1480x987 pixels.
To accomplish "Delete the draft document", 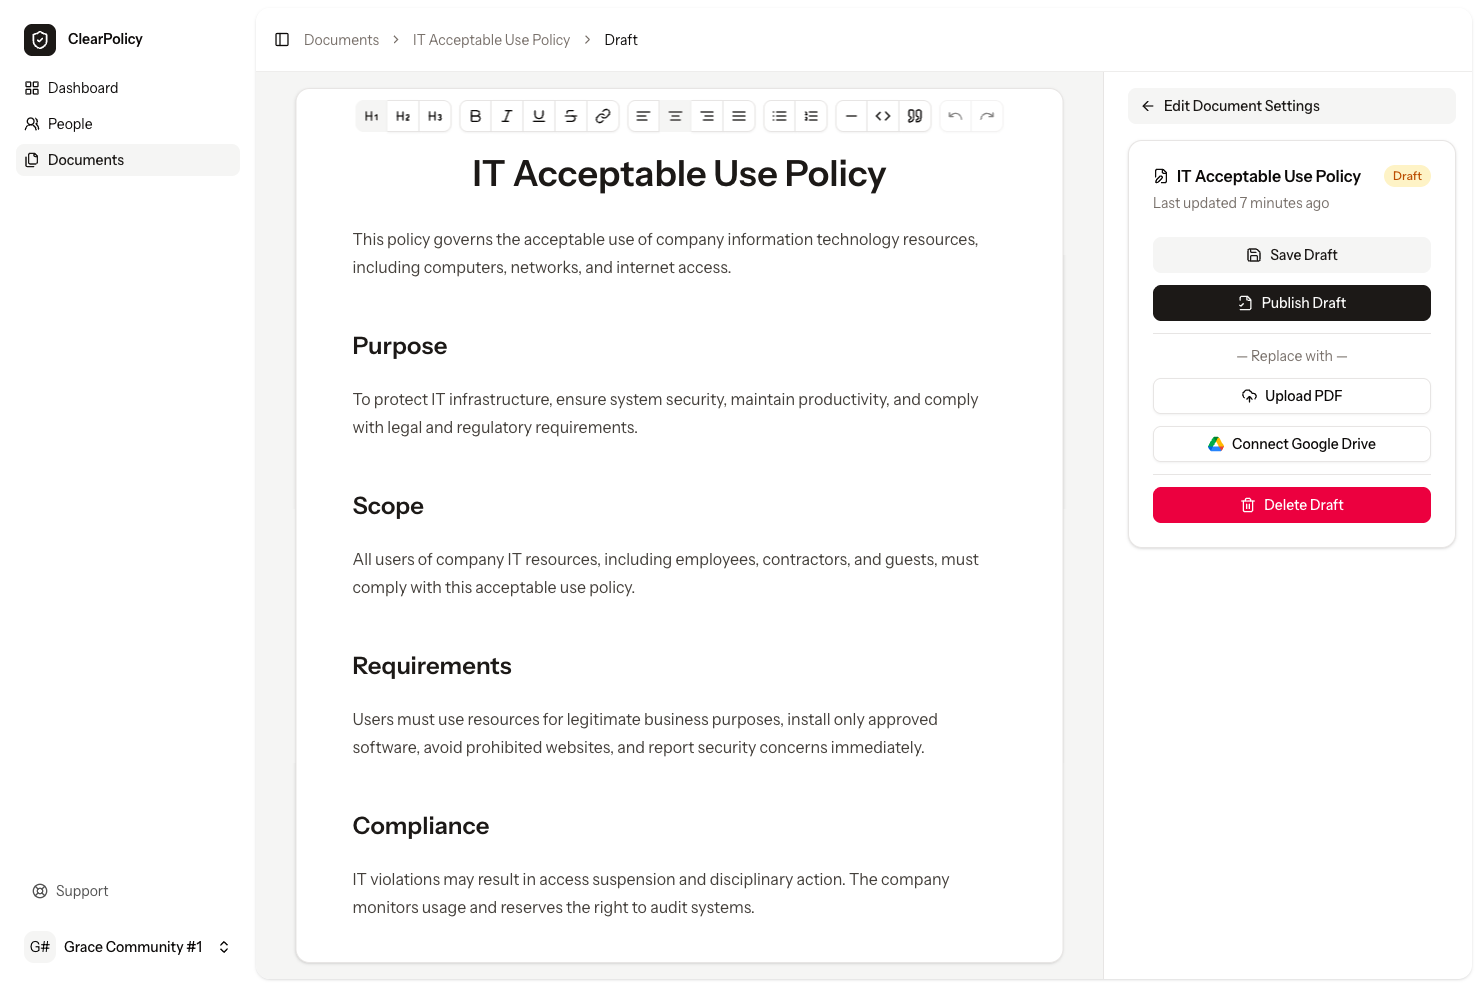I will click(1291, 505).
